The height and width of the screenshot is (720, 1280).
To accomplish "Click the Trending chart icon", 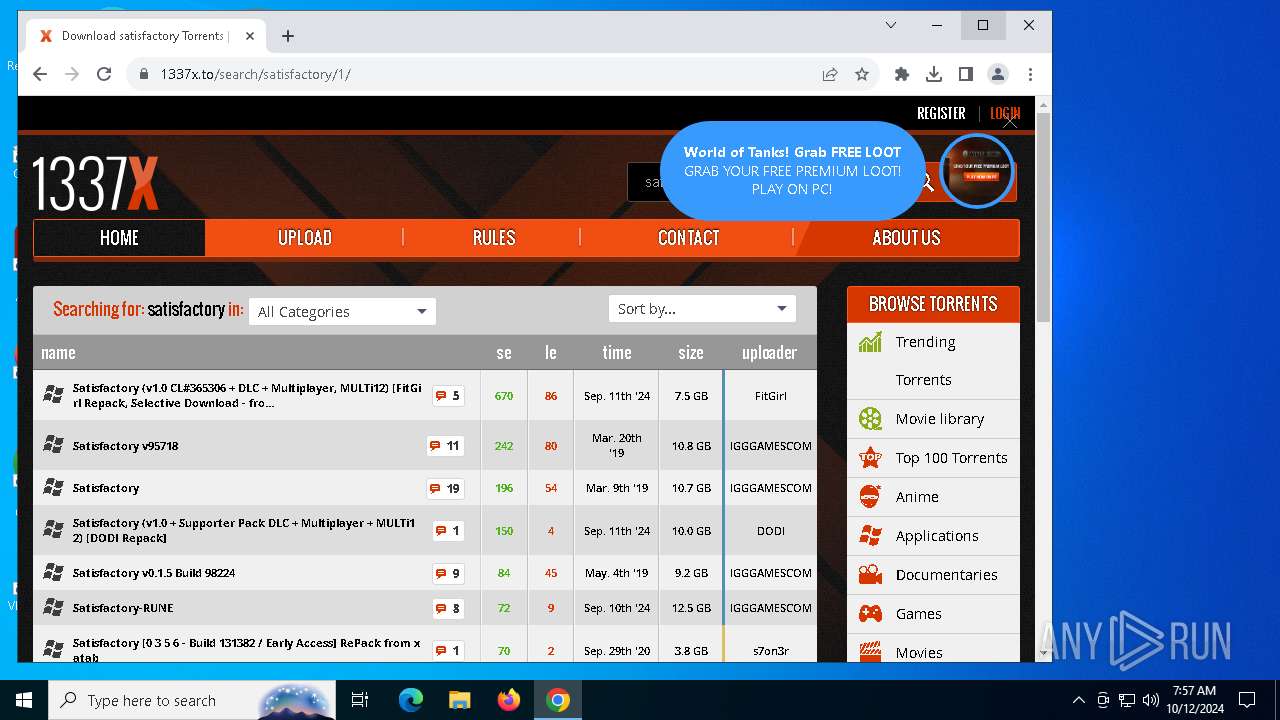I will pyautogui.click(x=870, y=342).
